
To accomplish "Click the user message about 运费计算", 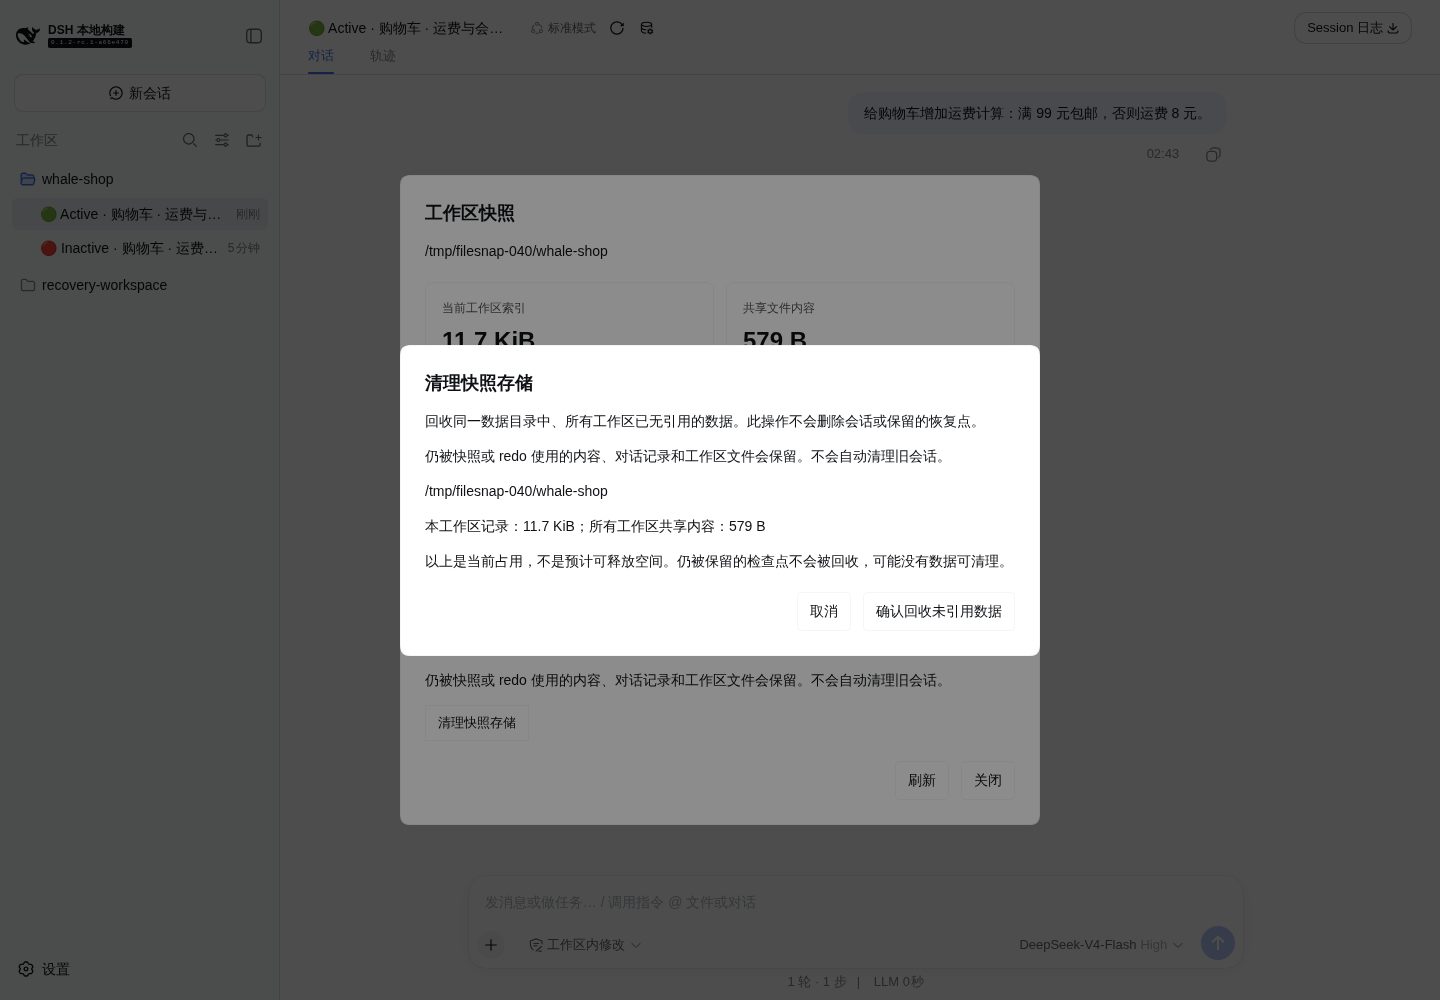I will coord(1037,113).
